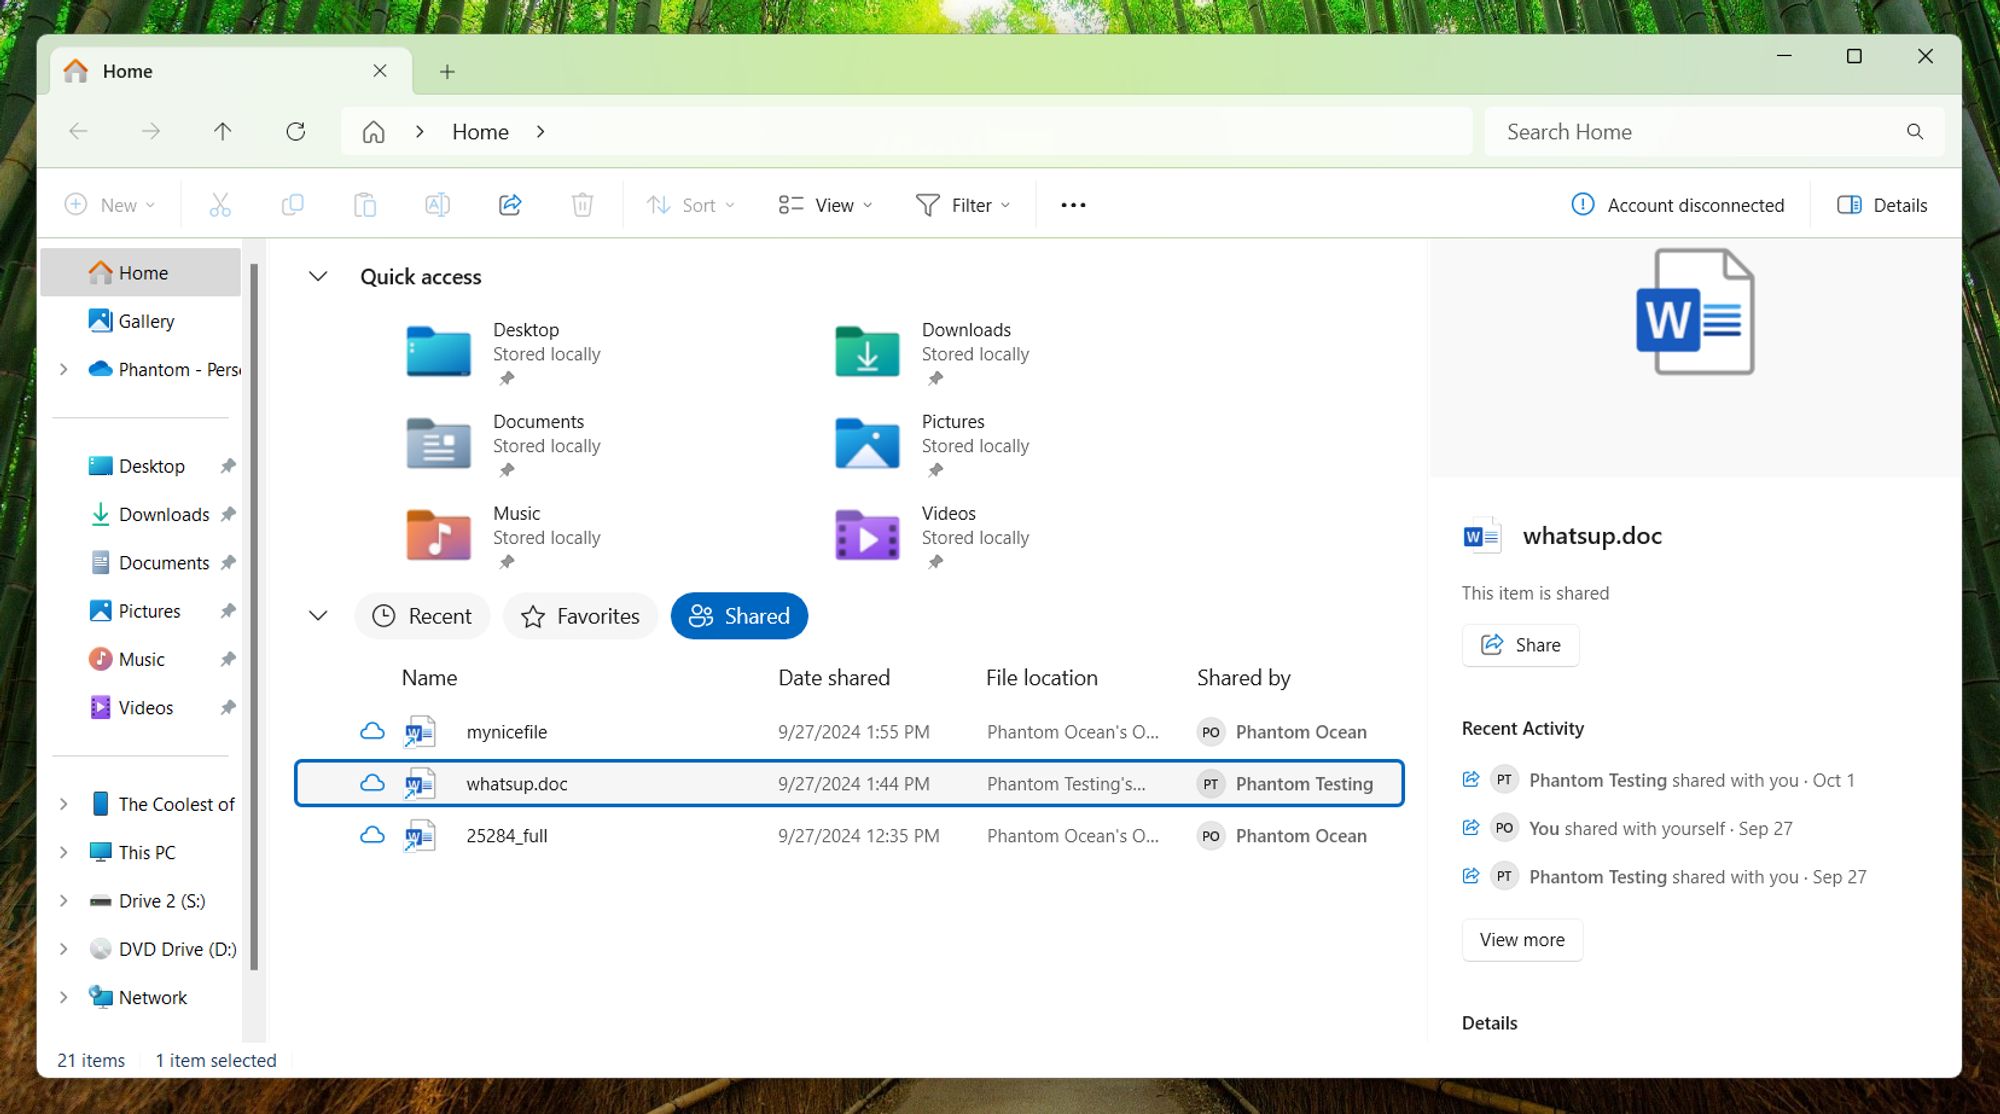Image resolution: width=2000 pixels, height=1114 pixels.
Task: Select the Shared tab
Action: [x=739, y=616]
